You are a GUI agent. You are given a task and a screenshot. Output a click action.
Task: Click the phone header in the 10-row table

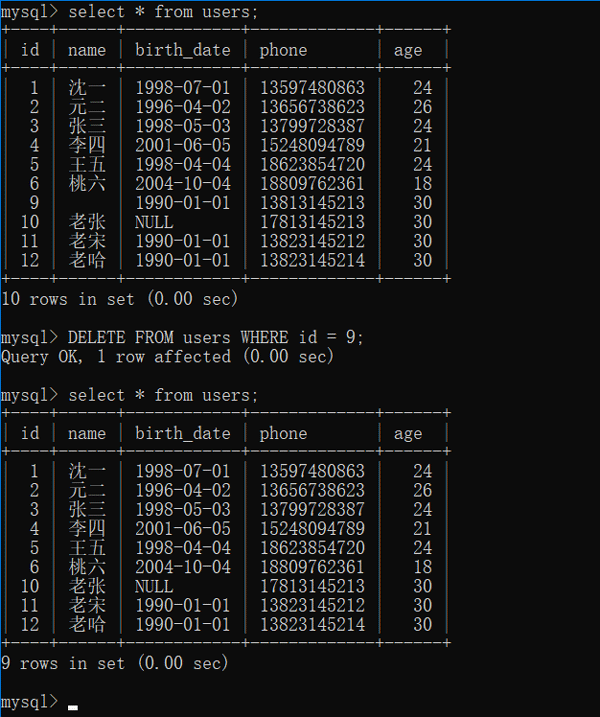(284, 50)
